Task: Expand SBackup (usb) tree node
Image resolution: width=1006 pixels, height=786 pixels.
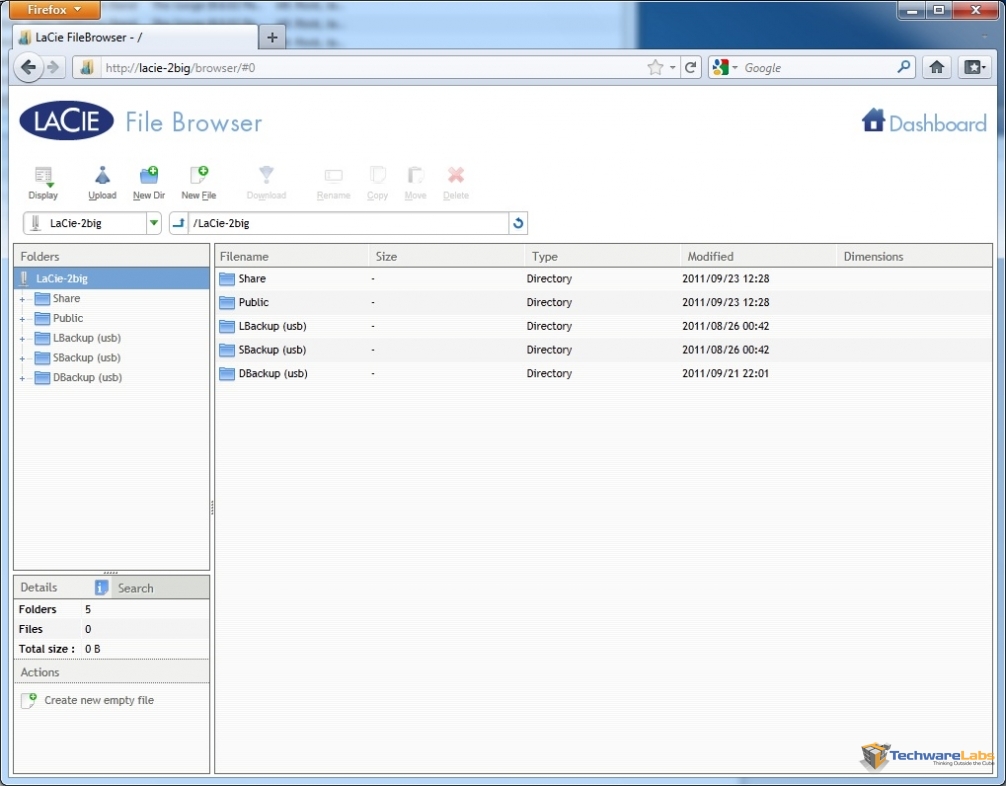Action: [22, 359]
